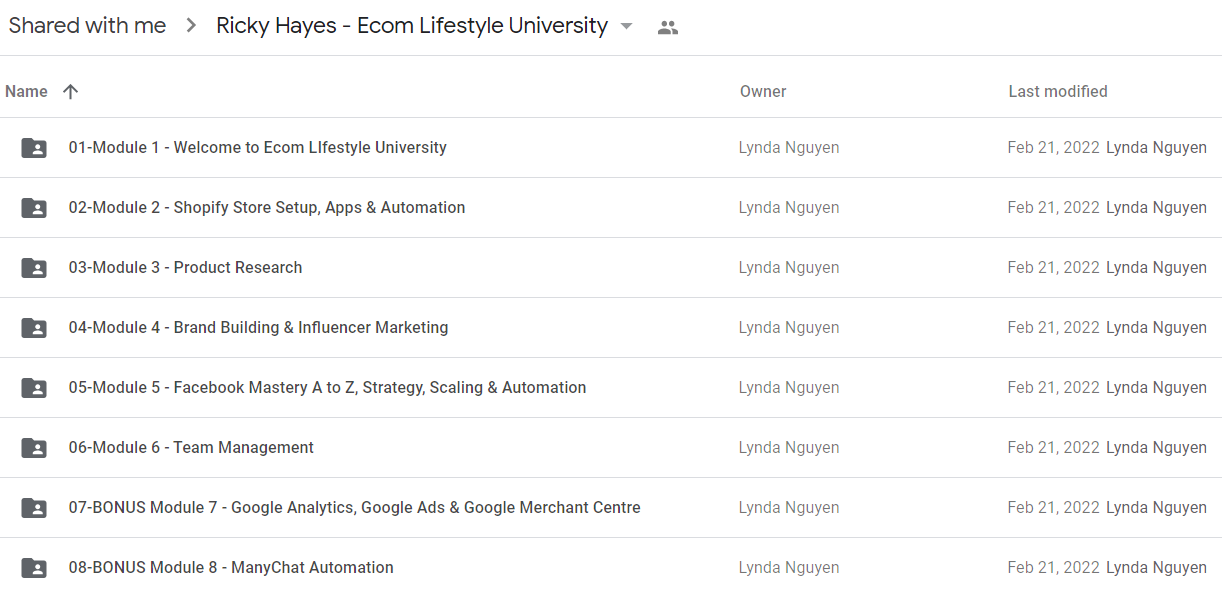This screenshot has width=1222, height=595.
Task: Click the Owner column header
Action: click(x=763, y=91)
